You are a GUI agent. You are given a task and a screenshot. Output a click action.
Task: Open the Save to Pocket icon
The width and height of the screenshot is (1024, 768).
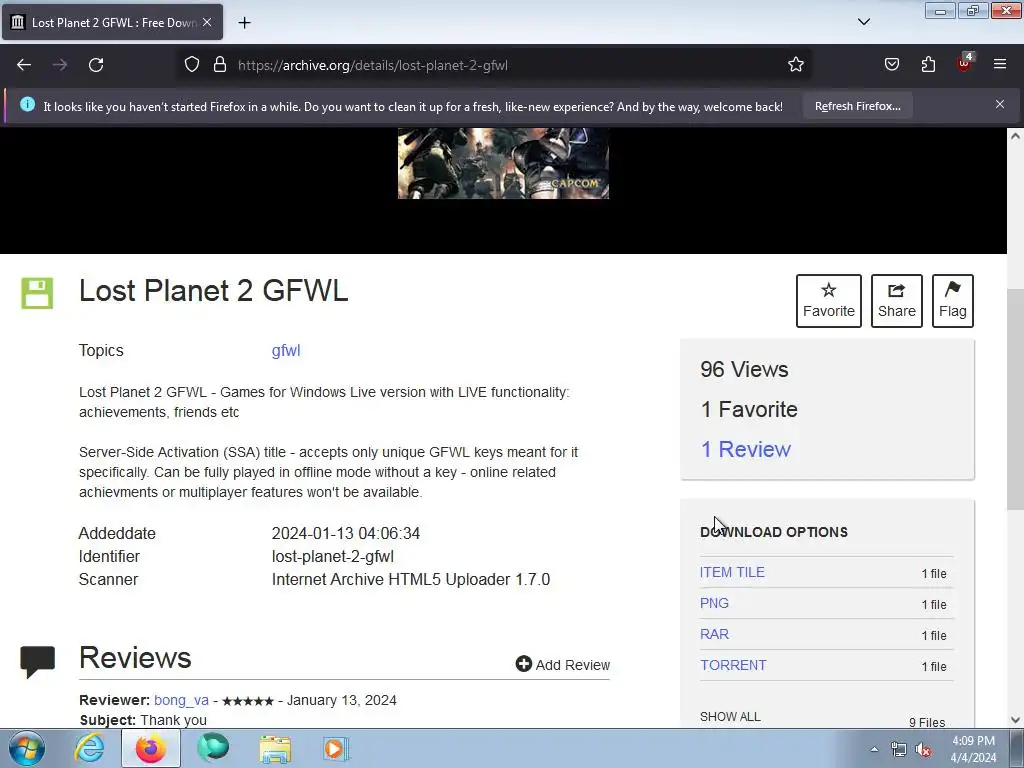tap(891, 64)
